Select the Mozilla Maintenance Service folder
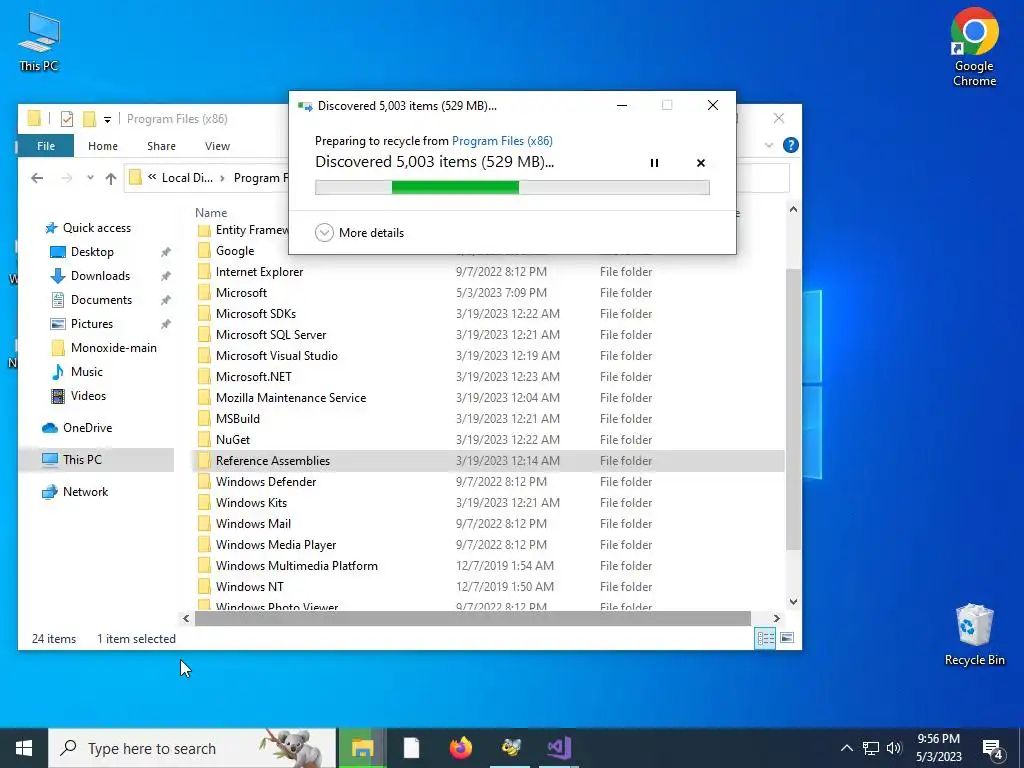Screen dimensions: 1024x768 (291, 398)
